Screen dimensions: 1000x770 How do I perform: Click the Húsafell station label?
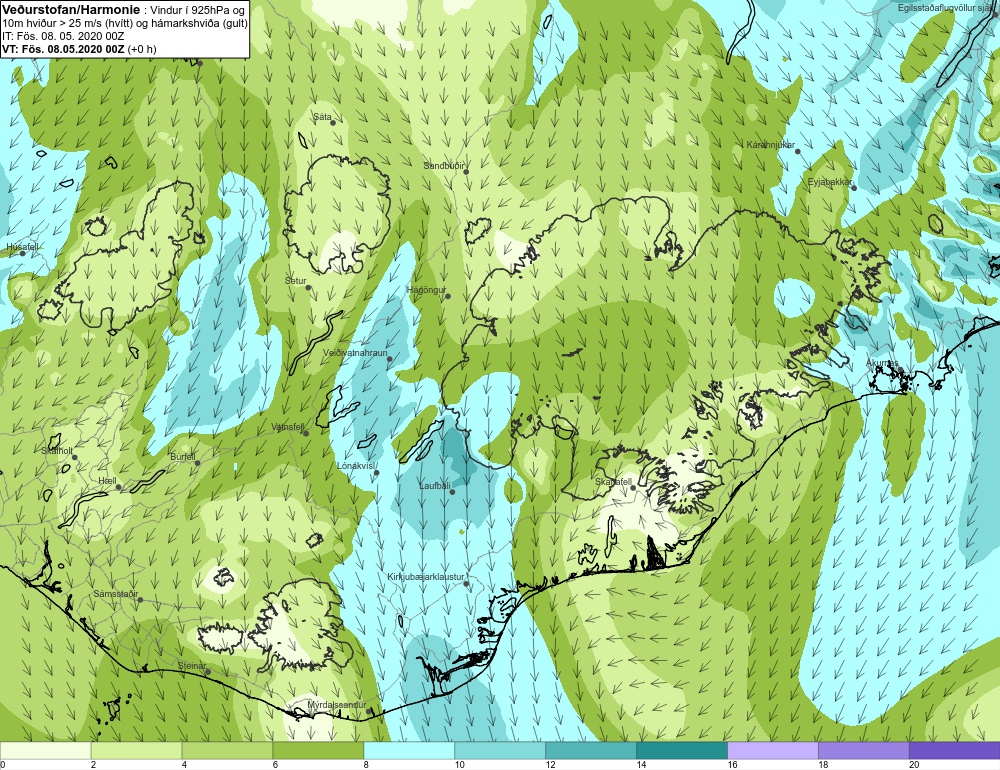click(22, 246)
